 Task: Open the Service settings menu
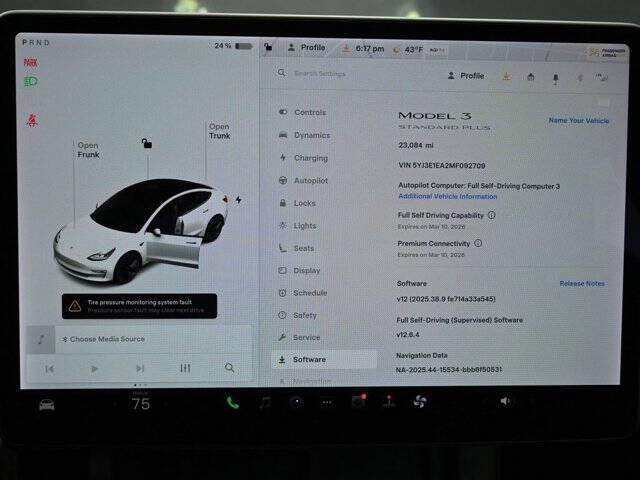point(299,338)
